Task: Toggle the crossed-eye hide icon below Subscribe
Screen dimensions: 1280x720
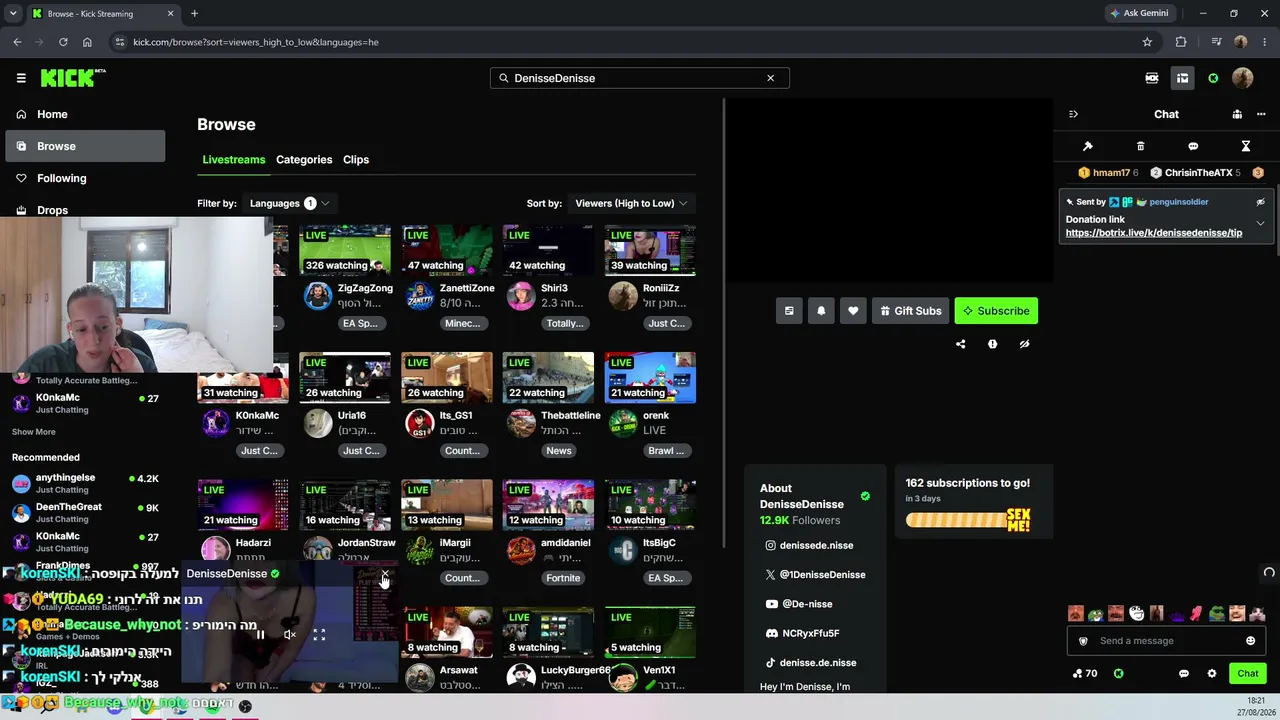Action: point(1024,344)
